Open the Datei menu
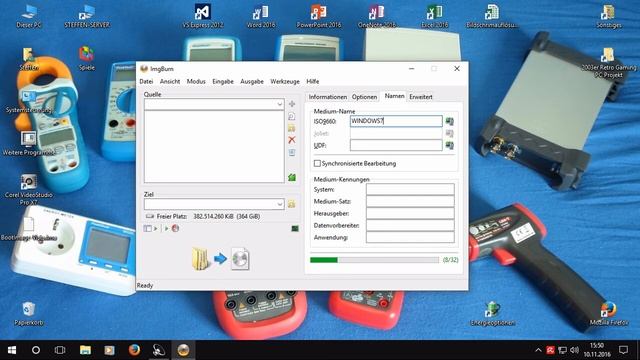Image resolution: width=640 pixels, height=360 pixels. [146, 82]
